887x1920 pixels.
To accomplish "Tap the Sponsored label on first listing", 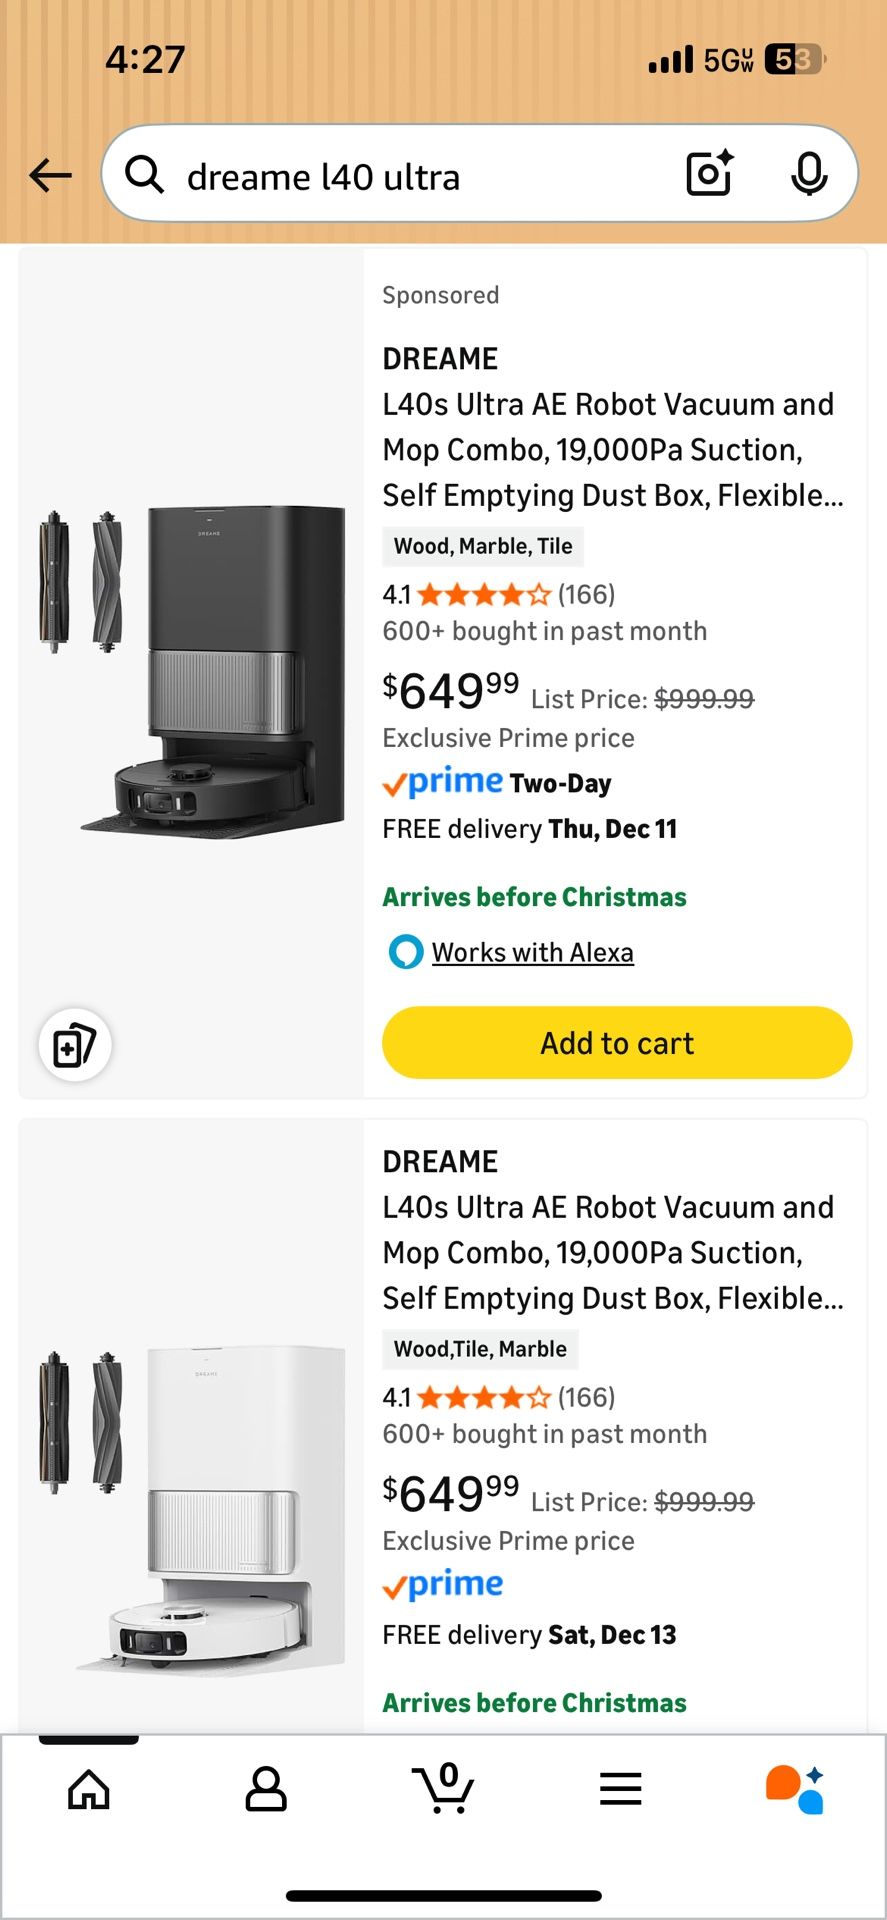I will point(440,295).
